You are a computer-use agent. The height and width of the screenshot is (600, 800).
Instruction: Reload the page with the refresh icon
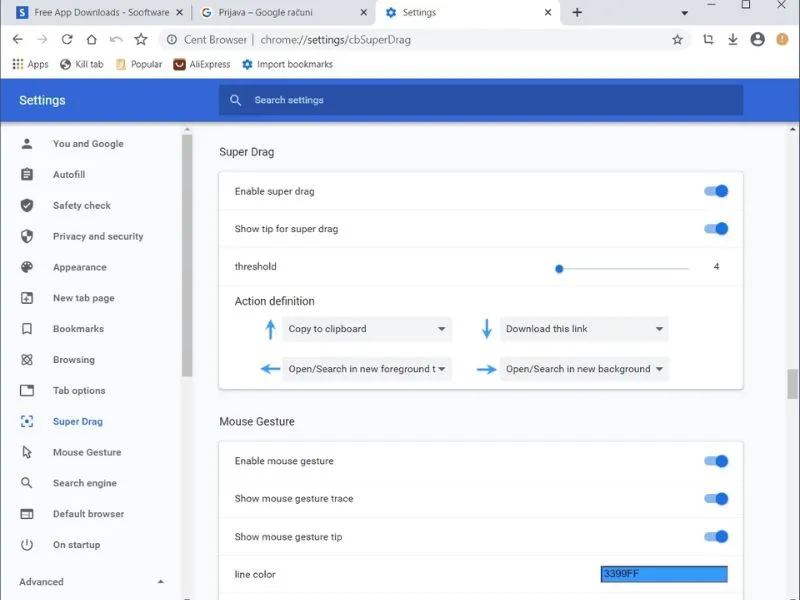pyautogui.click(x=67, y=39)
